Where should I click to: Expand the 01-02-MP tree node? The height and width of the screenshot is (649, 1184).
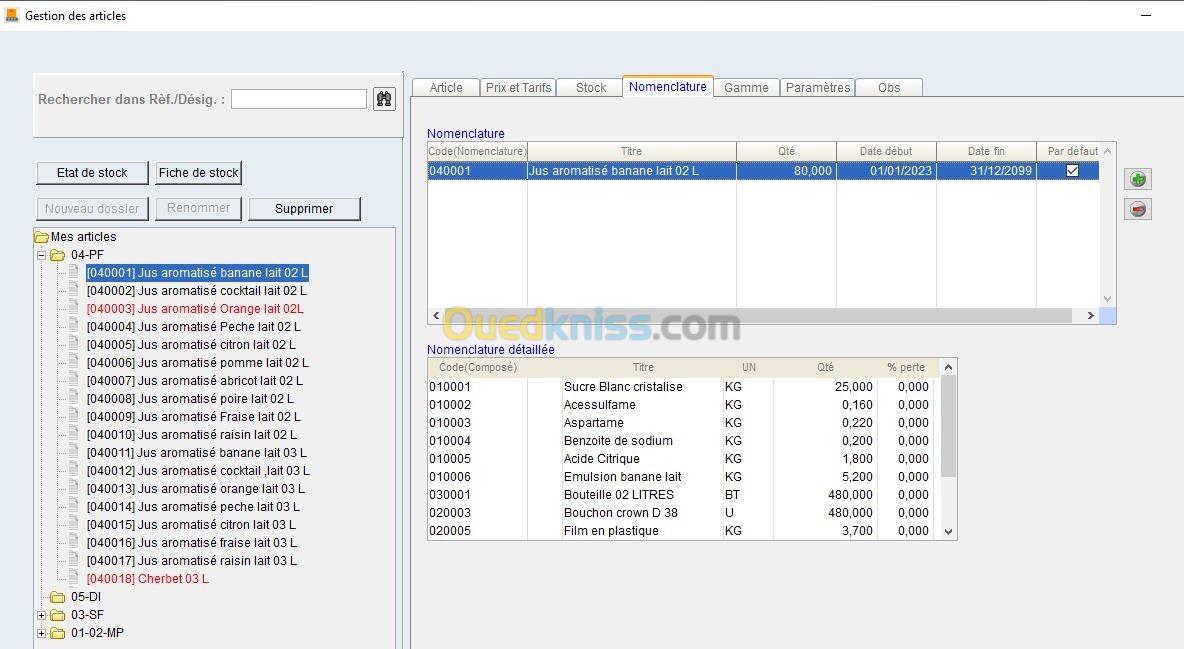pyautogui.click(x=42, y=633)
